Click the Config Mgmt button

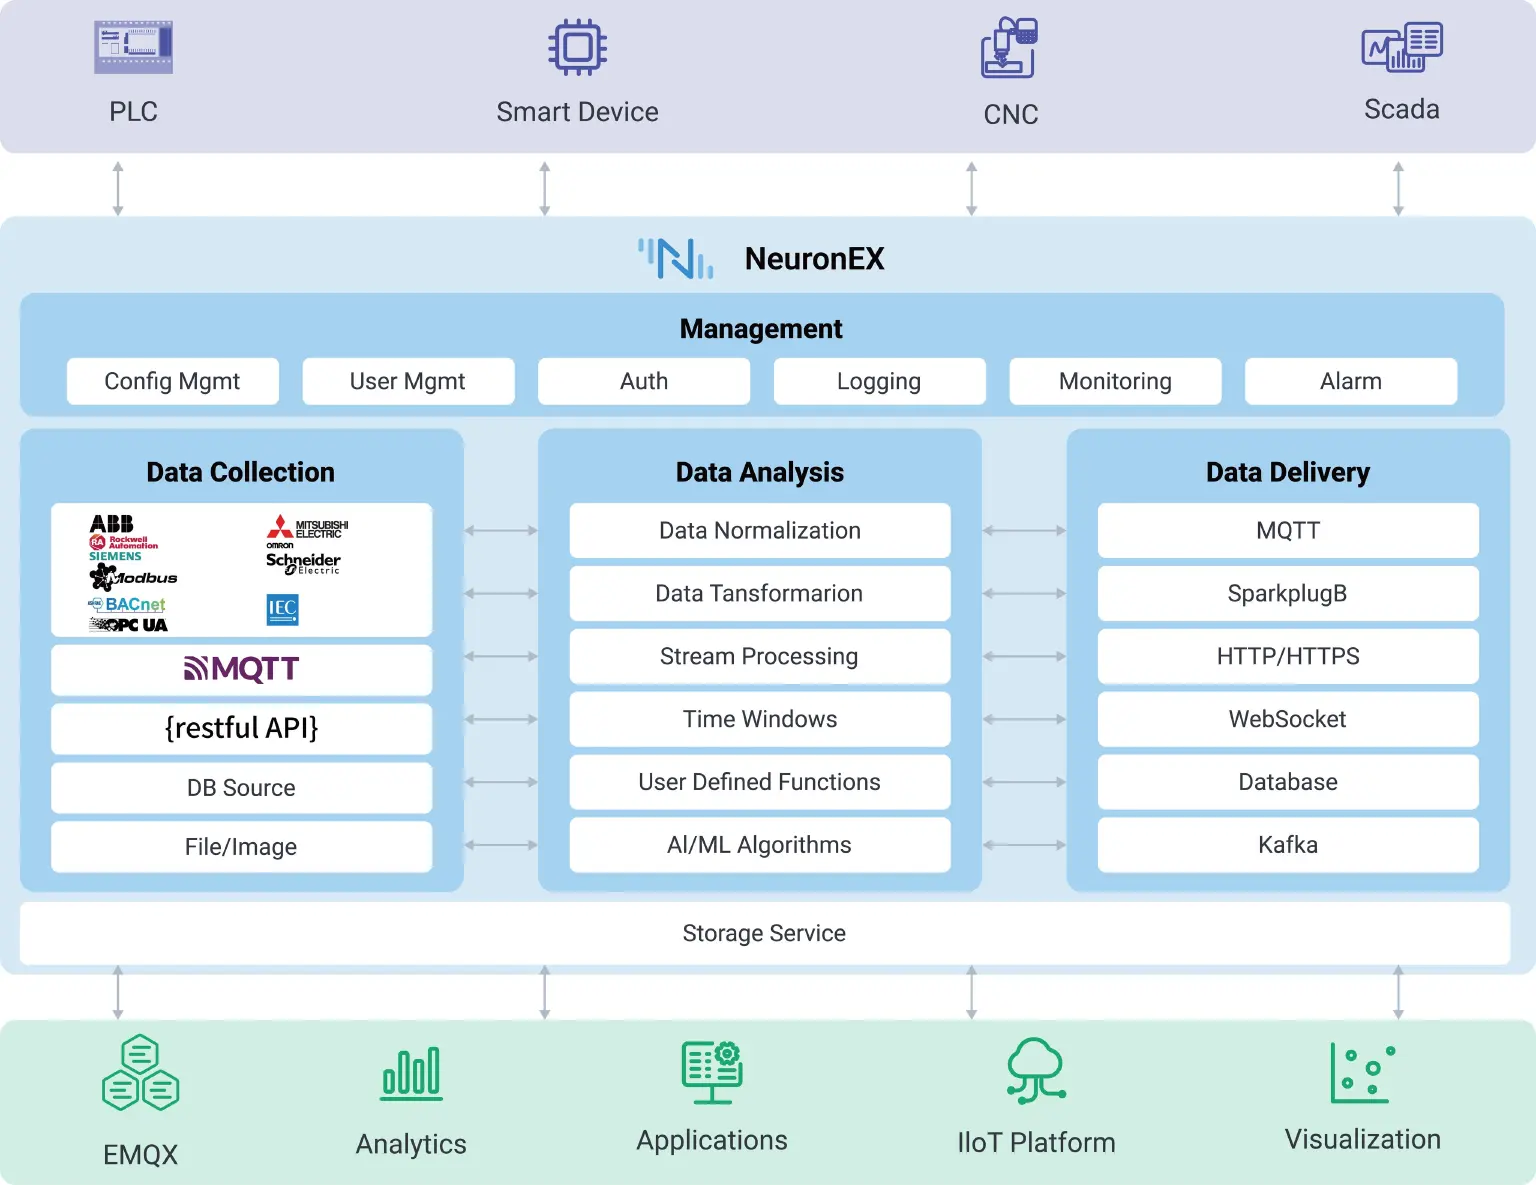[172, 381]
